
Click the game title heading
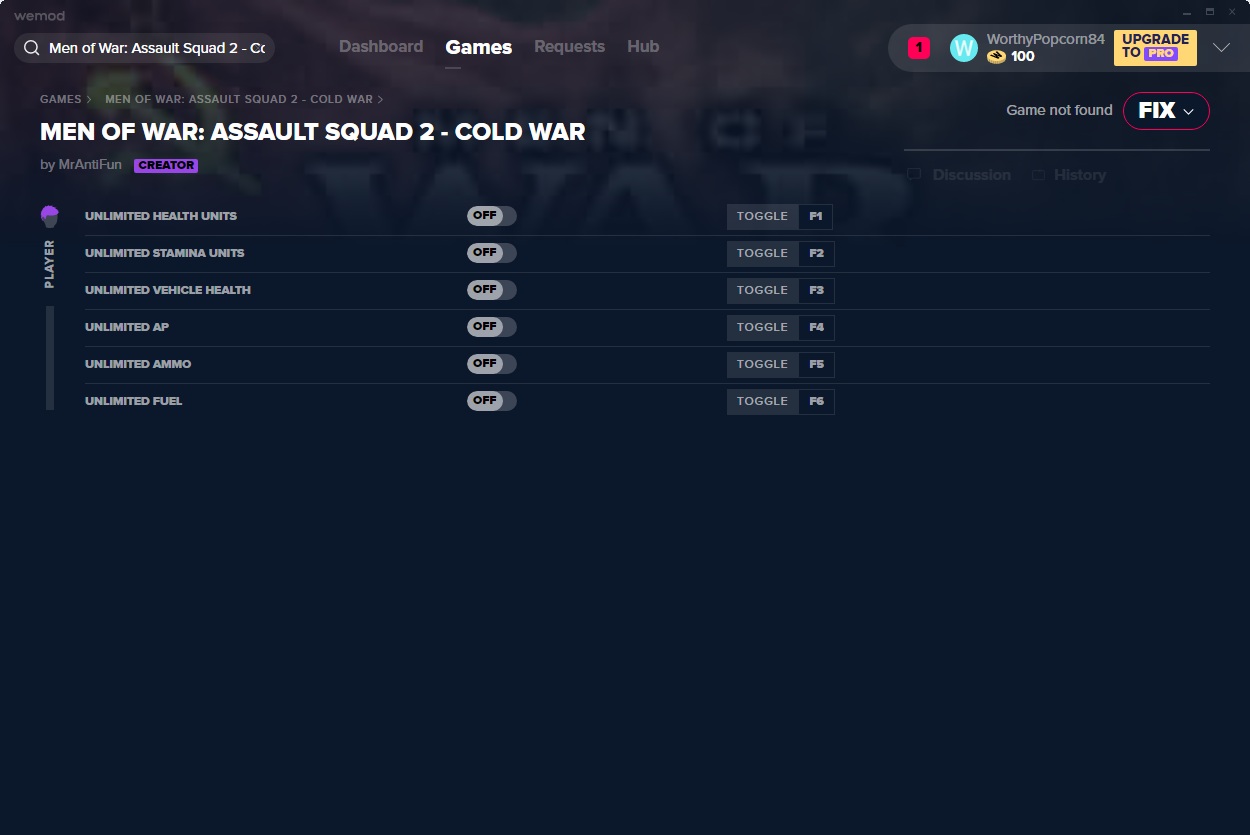click(x=313, y=132)
